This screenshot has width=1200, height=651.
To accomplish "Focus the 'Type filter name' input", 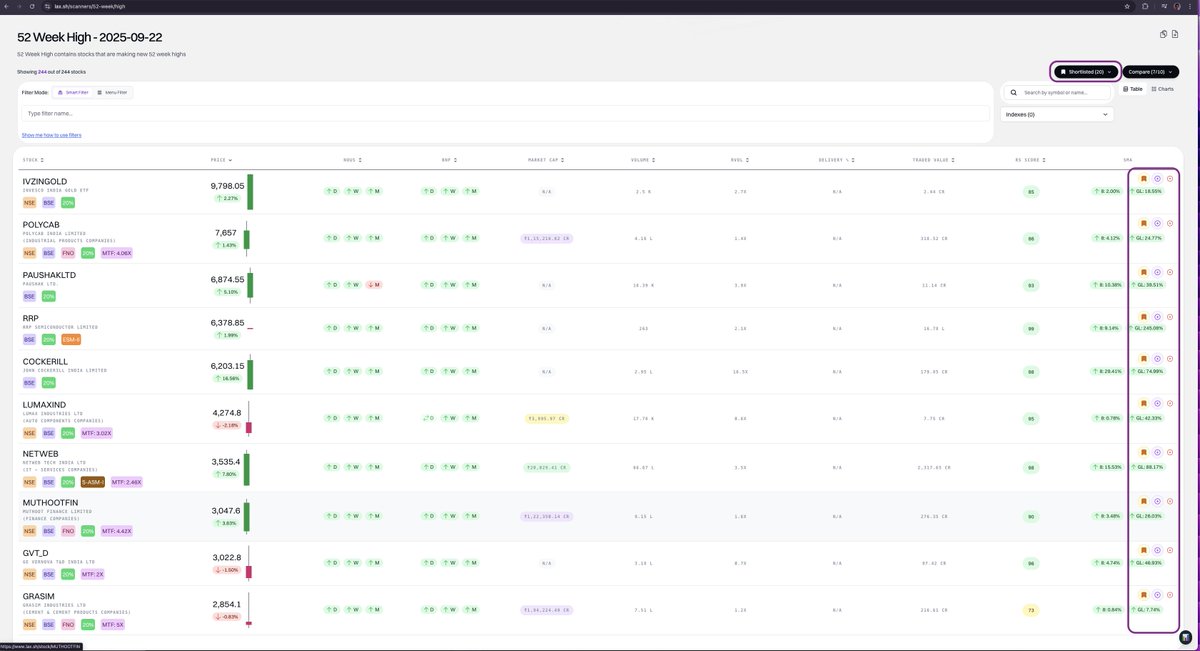I will [505, 114].
